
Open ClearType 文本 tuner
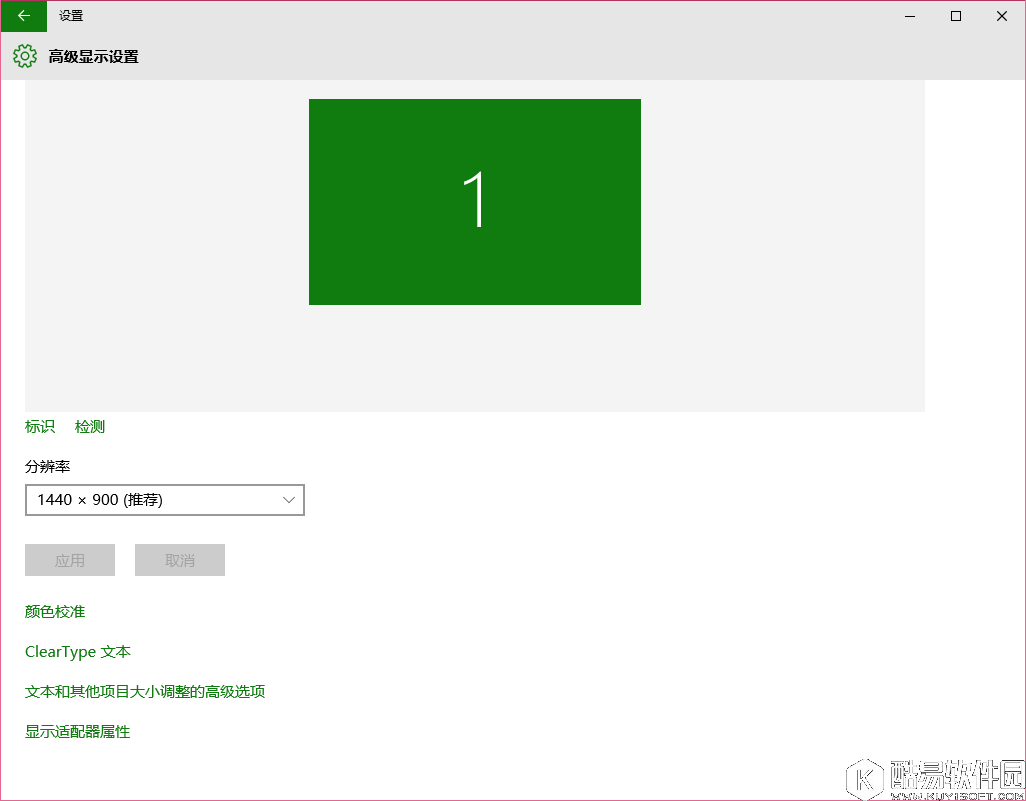(77, 651)
